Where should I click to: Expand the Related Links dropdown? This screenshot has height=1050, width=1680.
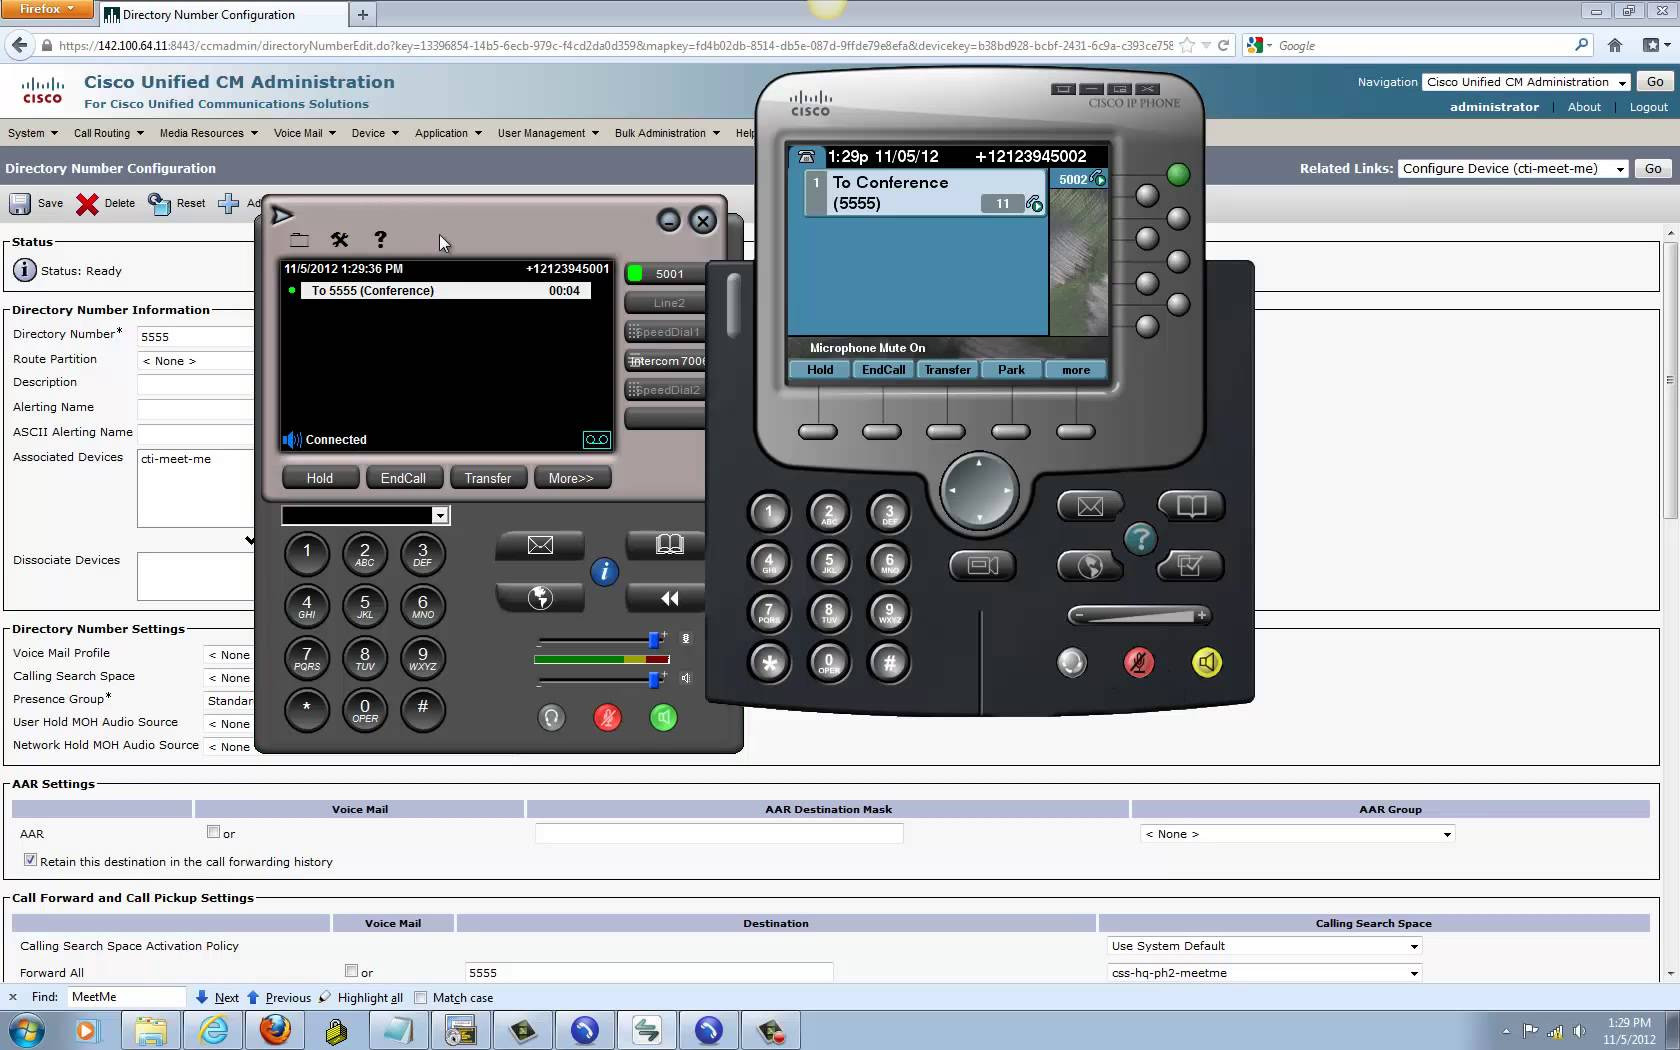click(1513, 169)
